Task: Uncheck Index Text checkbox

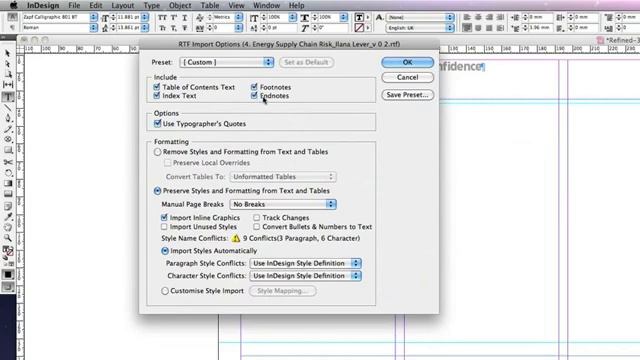Action: (157, 96)
